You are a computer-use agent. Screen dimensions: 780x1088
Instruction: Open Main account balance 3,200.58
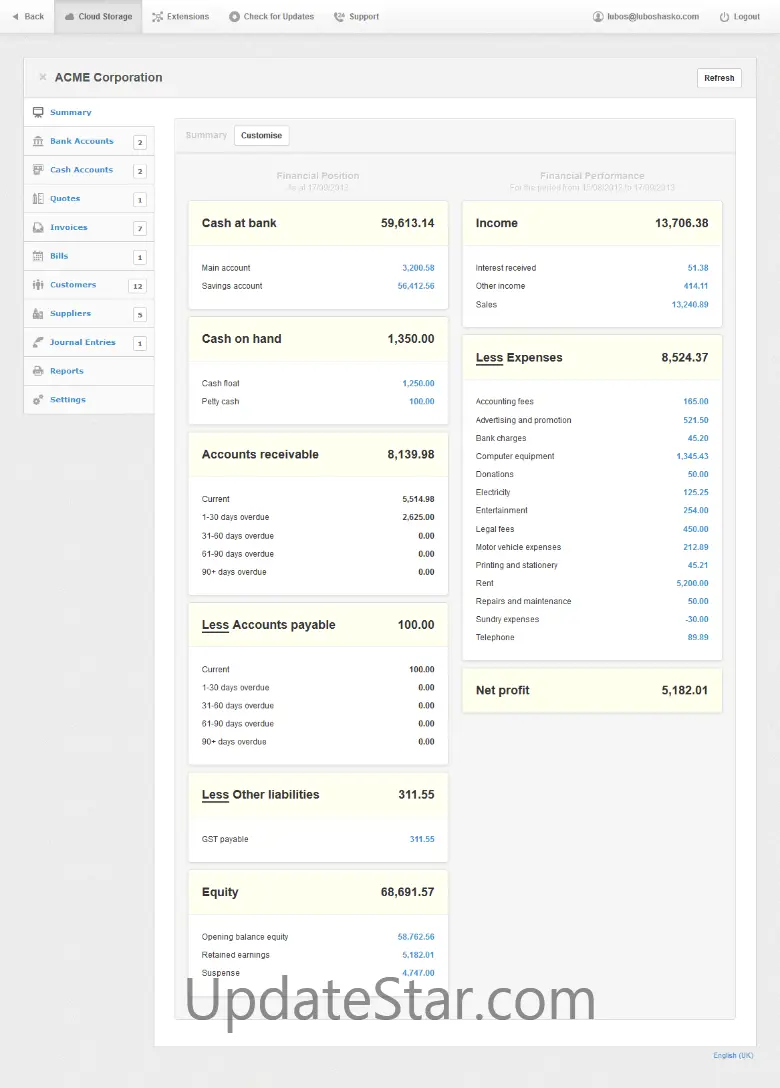tap(418, 268)
